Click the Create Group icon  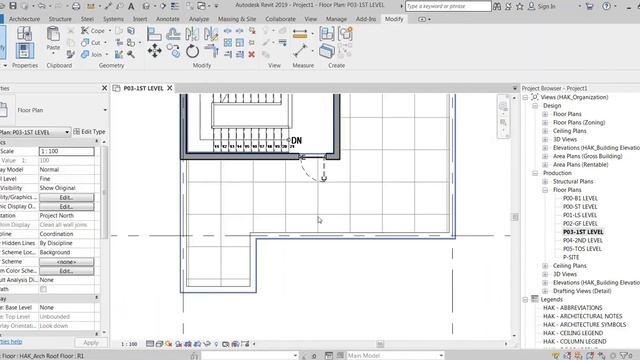point(345,33)
